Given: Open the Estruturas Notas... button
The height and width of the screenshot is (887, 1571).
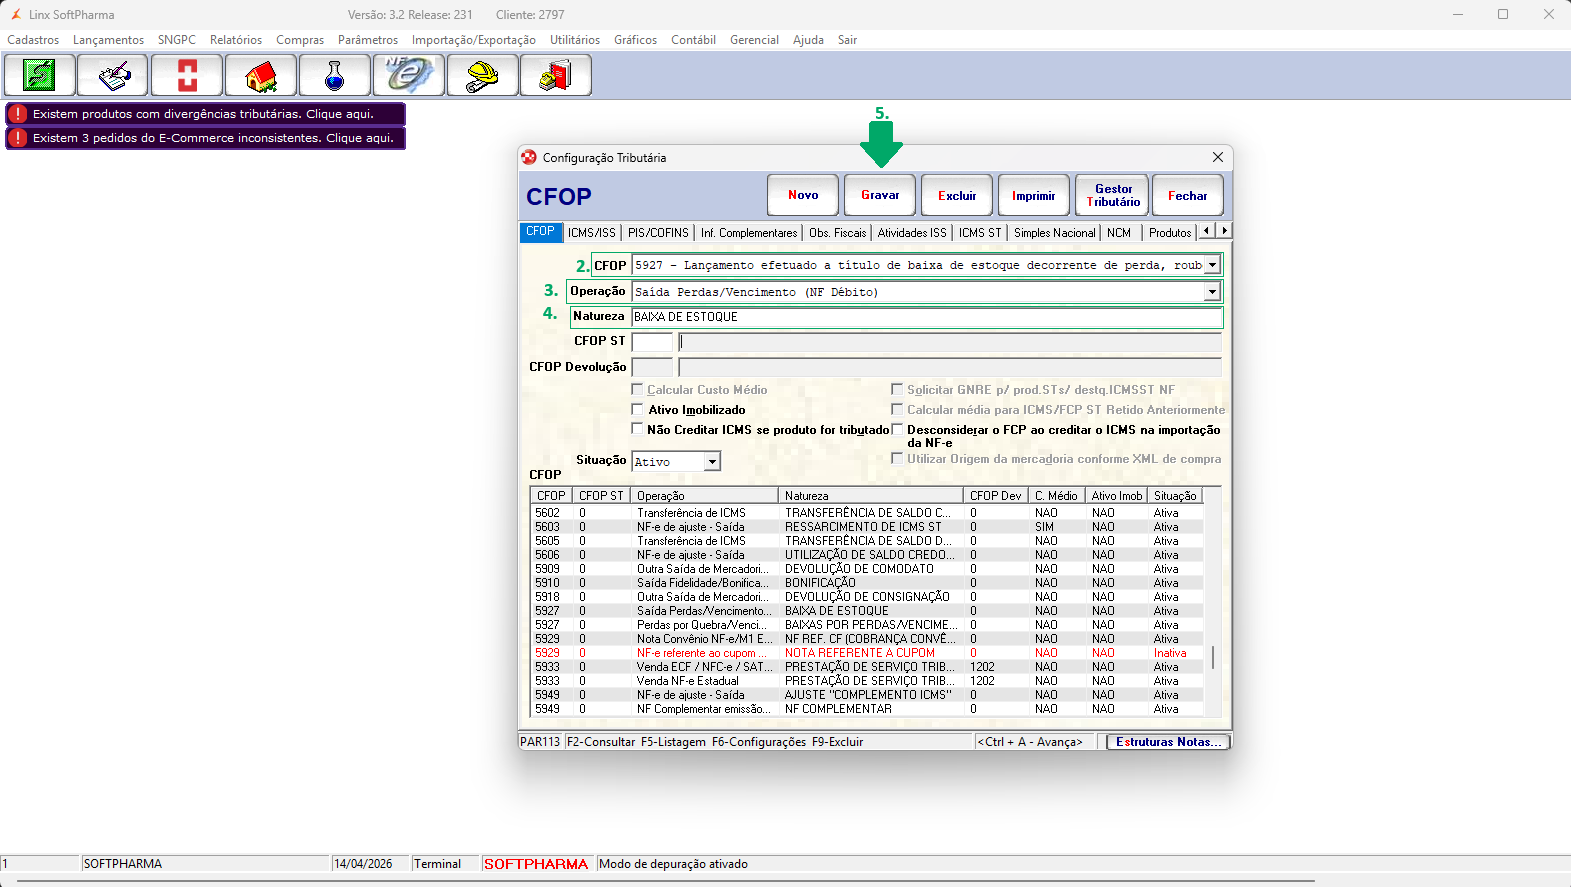Looking at the screenshot, I should 1168,742.
